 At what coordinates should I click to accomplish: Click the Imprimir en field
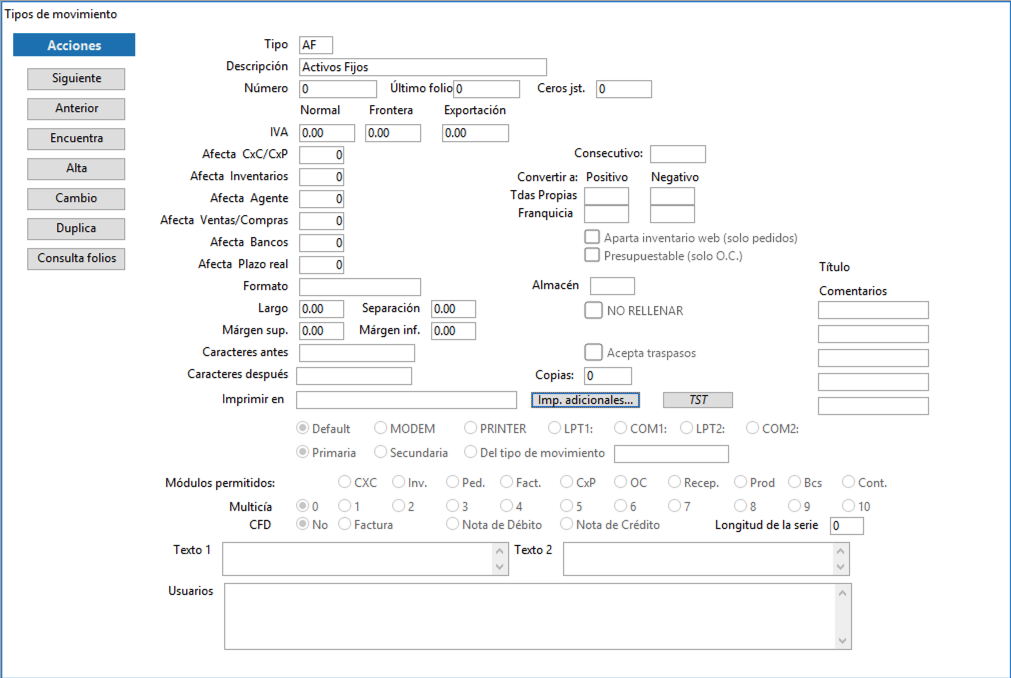(x=406, y=400)
